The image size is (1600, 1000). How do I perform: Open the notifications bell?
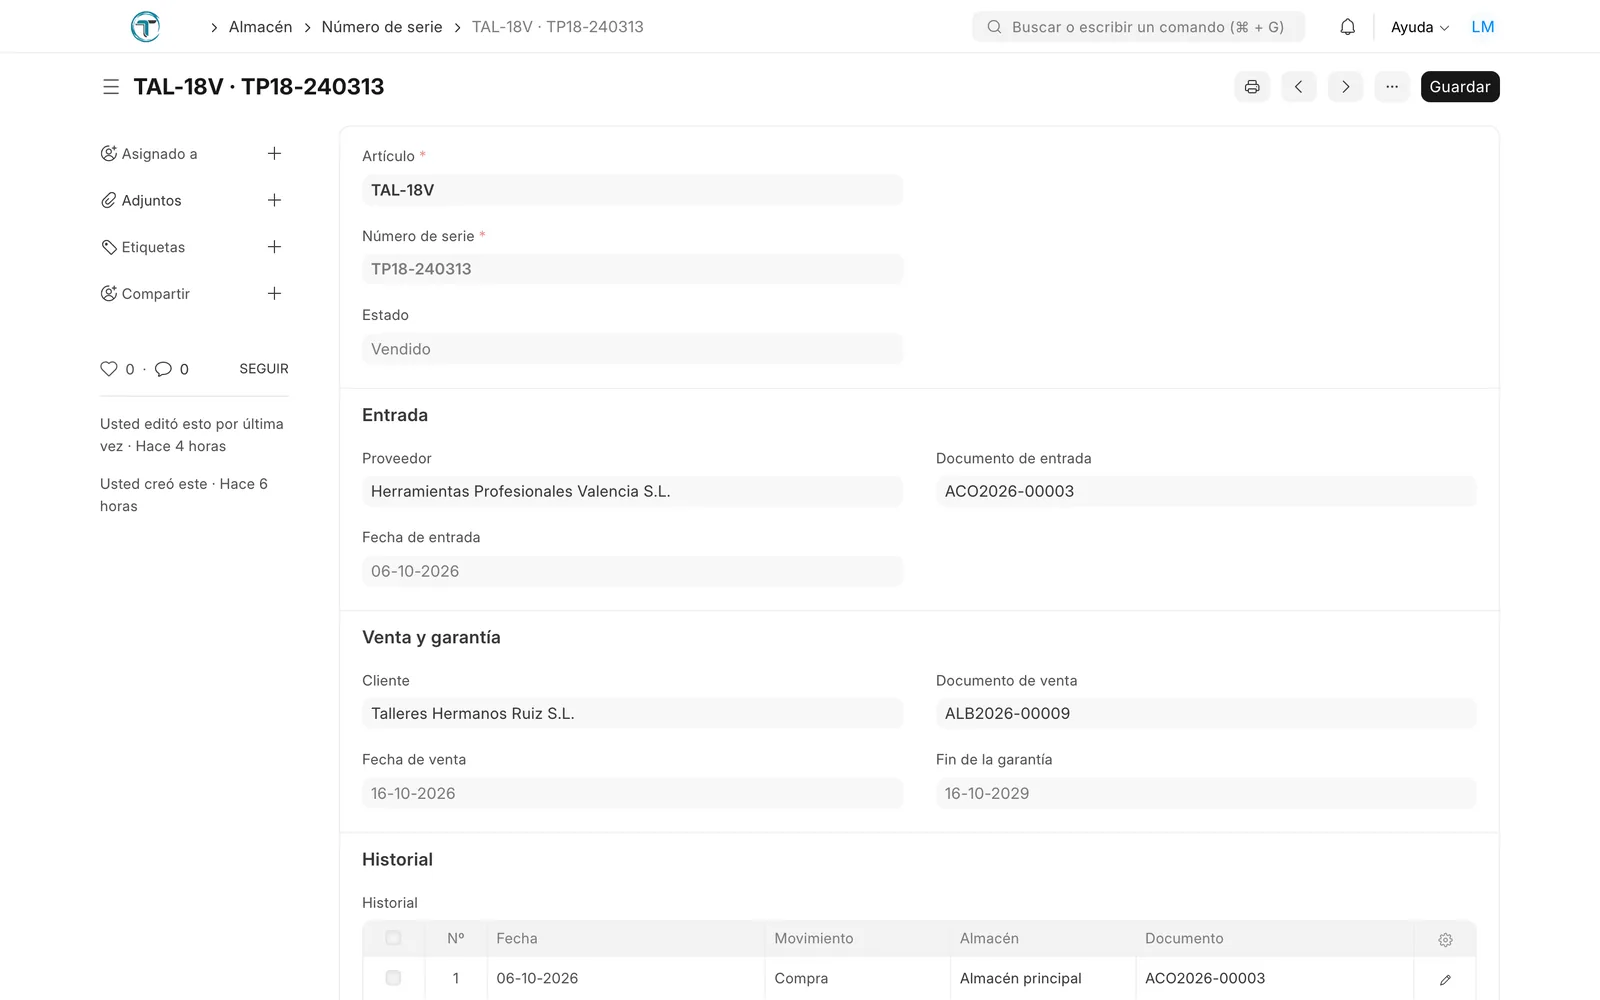coord(1348,27)
